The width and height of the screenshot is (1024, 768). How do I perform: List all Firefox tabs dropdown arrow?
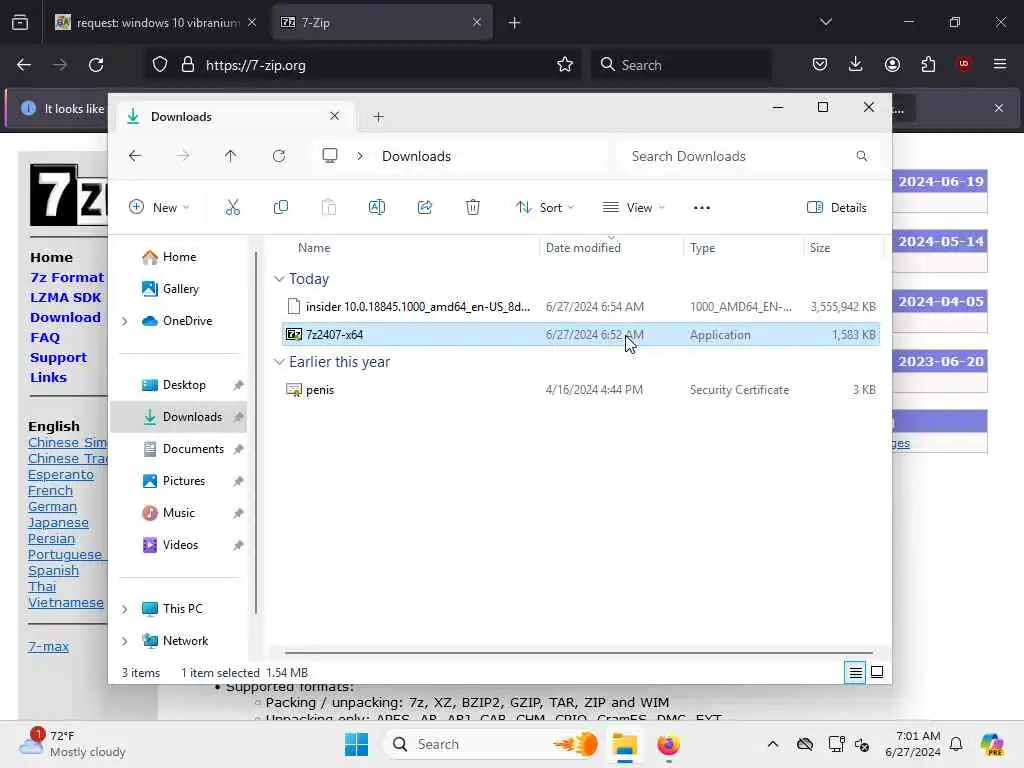click(x=825, y=22)
